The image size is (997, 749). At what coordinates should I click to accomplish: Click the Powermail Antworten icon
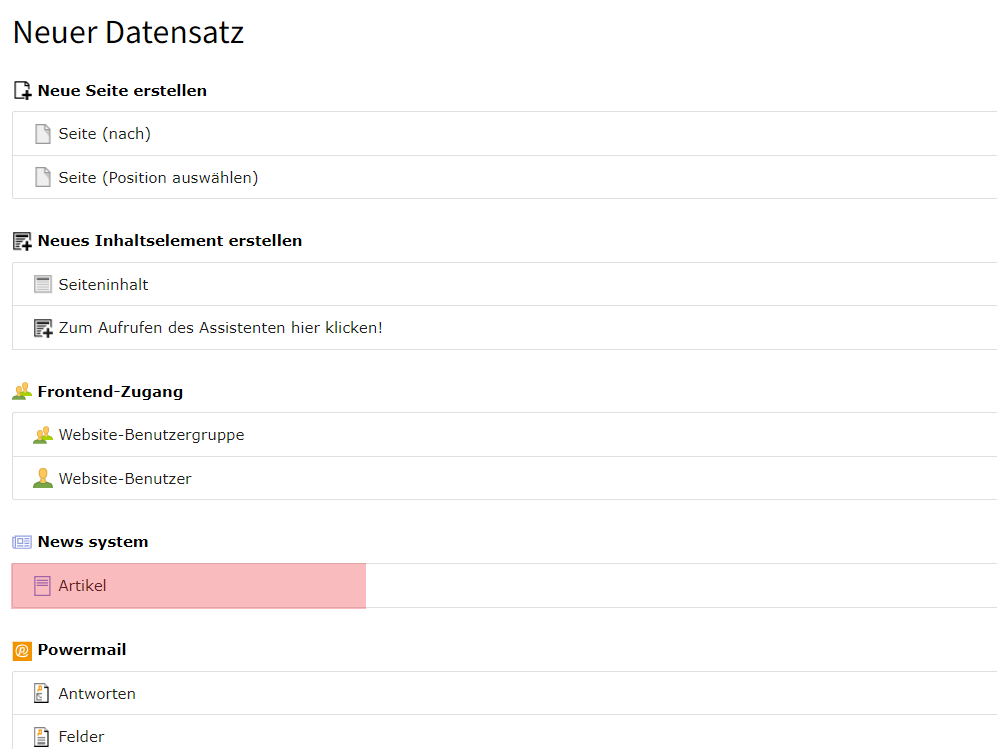(x=42, y=694)
